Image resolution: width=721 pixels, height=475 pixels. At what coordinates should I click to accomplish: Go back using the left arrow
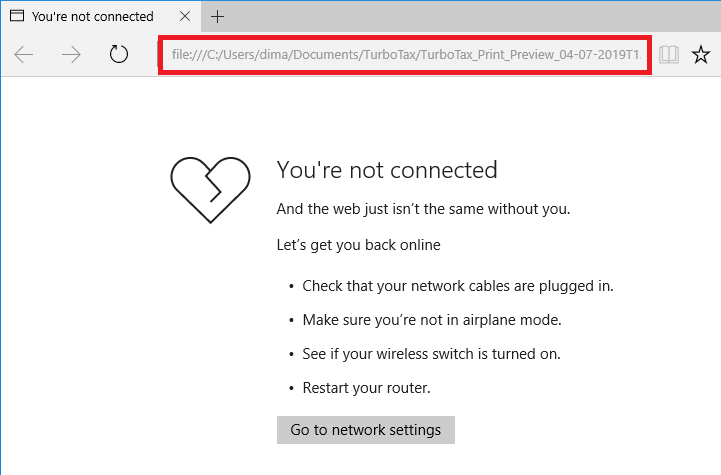pyautogui.click(x=23, y=55)
